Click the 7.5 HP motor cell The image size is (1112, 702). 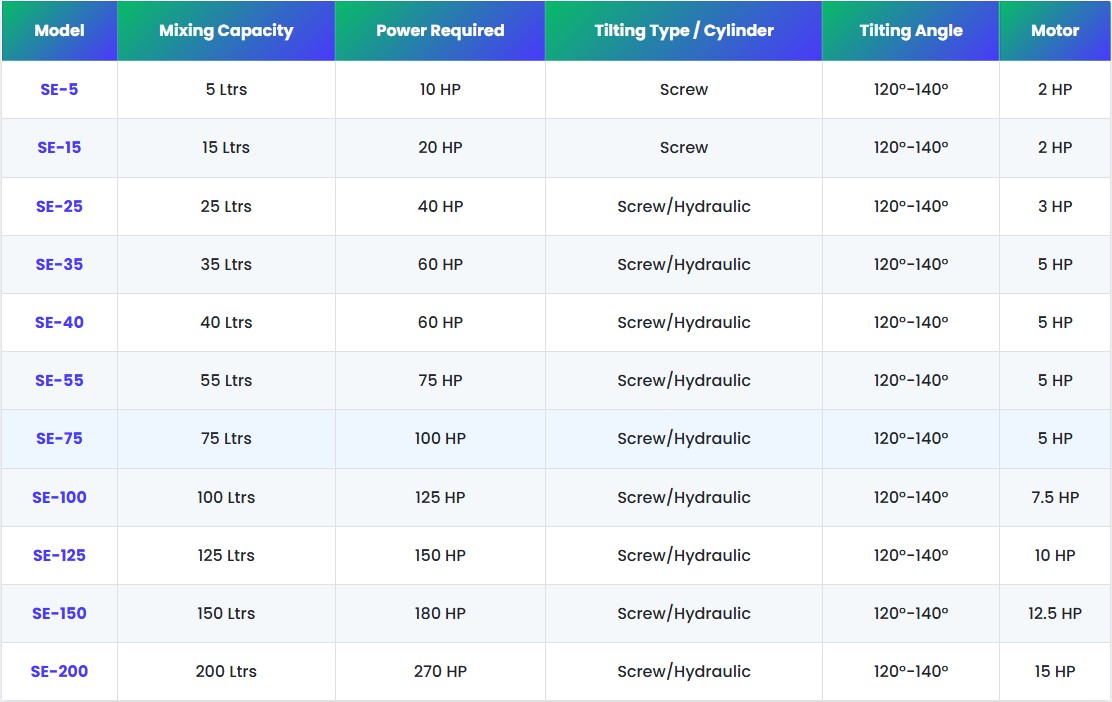pyautogui.click(x=1055, y=498)
